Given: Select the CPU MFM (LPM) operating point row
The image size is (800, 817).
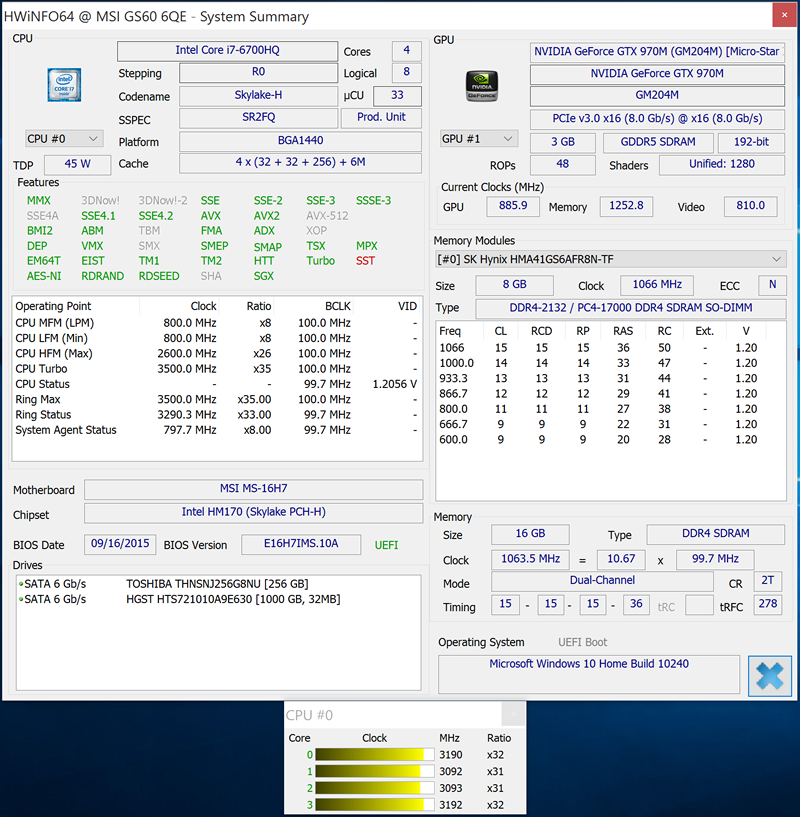Looking at the screenshot, I should pos(216,323).
